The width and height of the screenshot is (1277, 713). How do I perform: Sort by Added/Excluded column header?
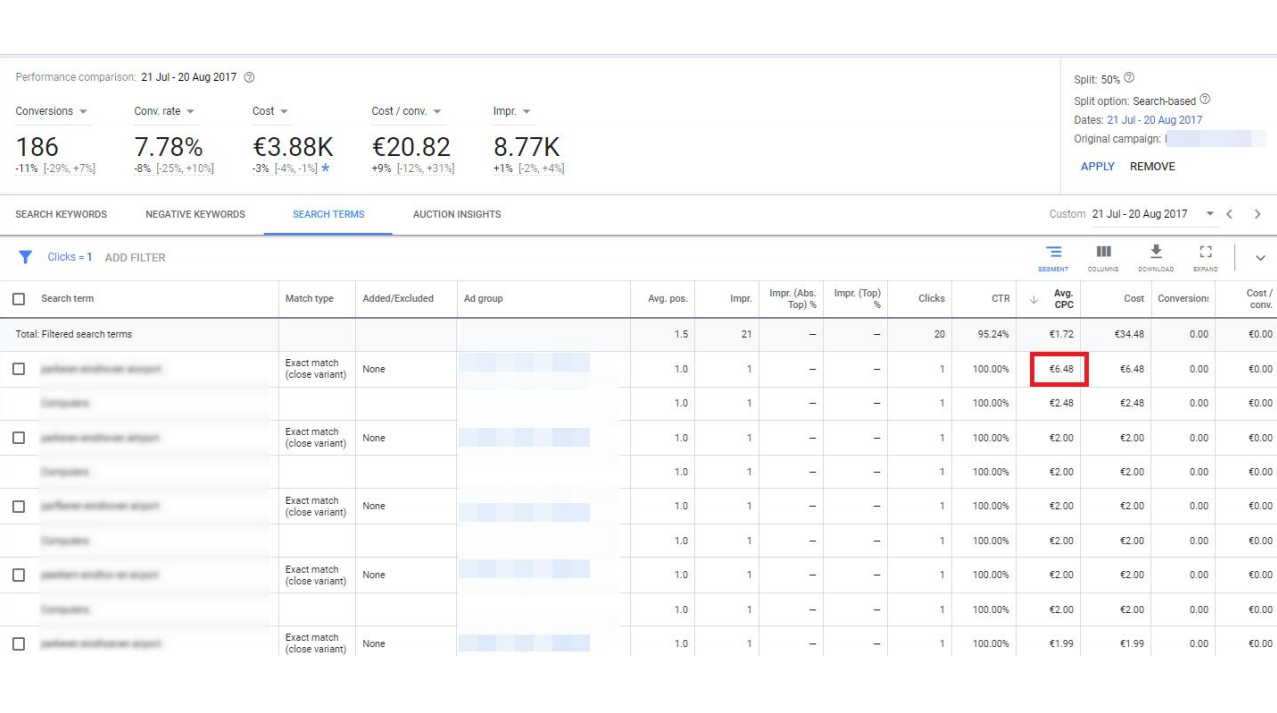(398, 299)
